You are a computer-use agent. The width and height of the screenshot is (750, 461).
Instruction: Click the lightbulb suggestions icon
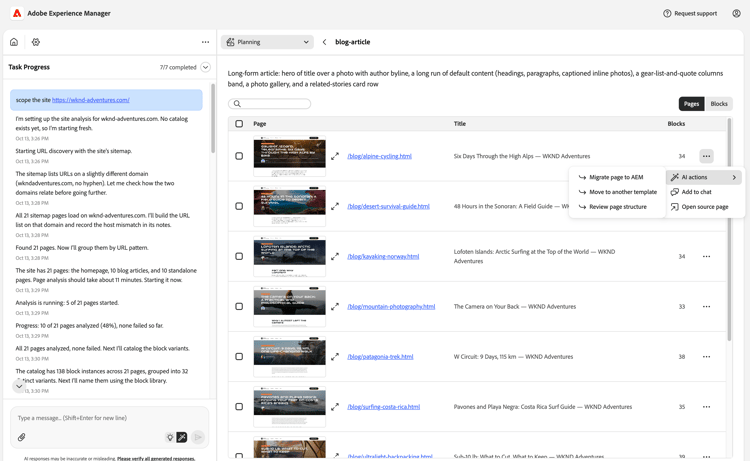click(x=170, y=437)
